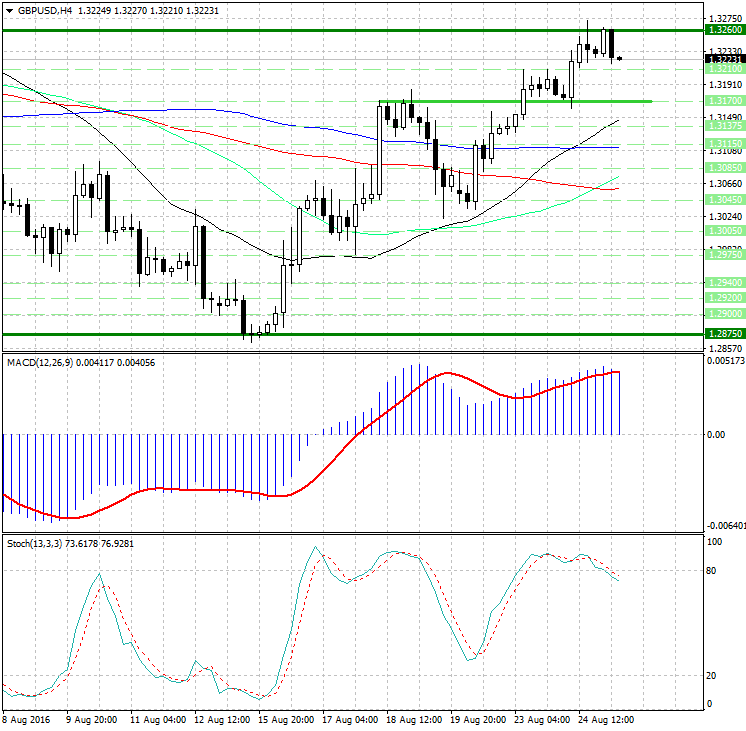
Task: Click the 1.30850 dashed level price label
Action: [x=722, y=168]
